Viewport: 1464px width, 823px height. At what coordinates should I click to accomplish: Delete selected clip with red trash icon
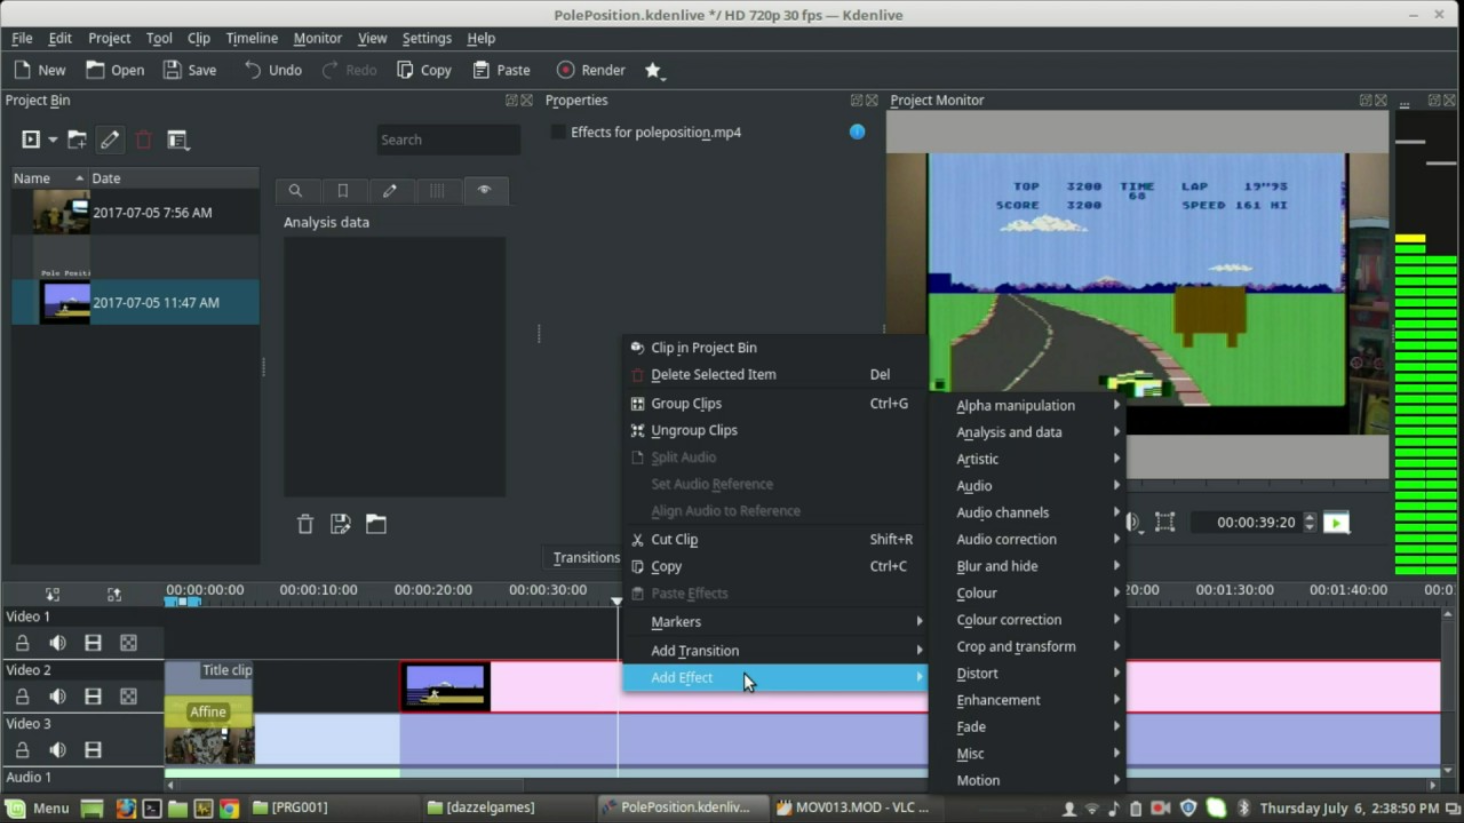(144, 140)
